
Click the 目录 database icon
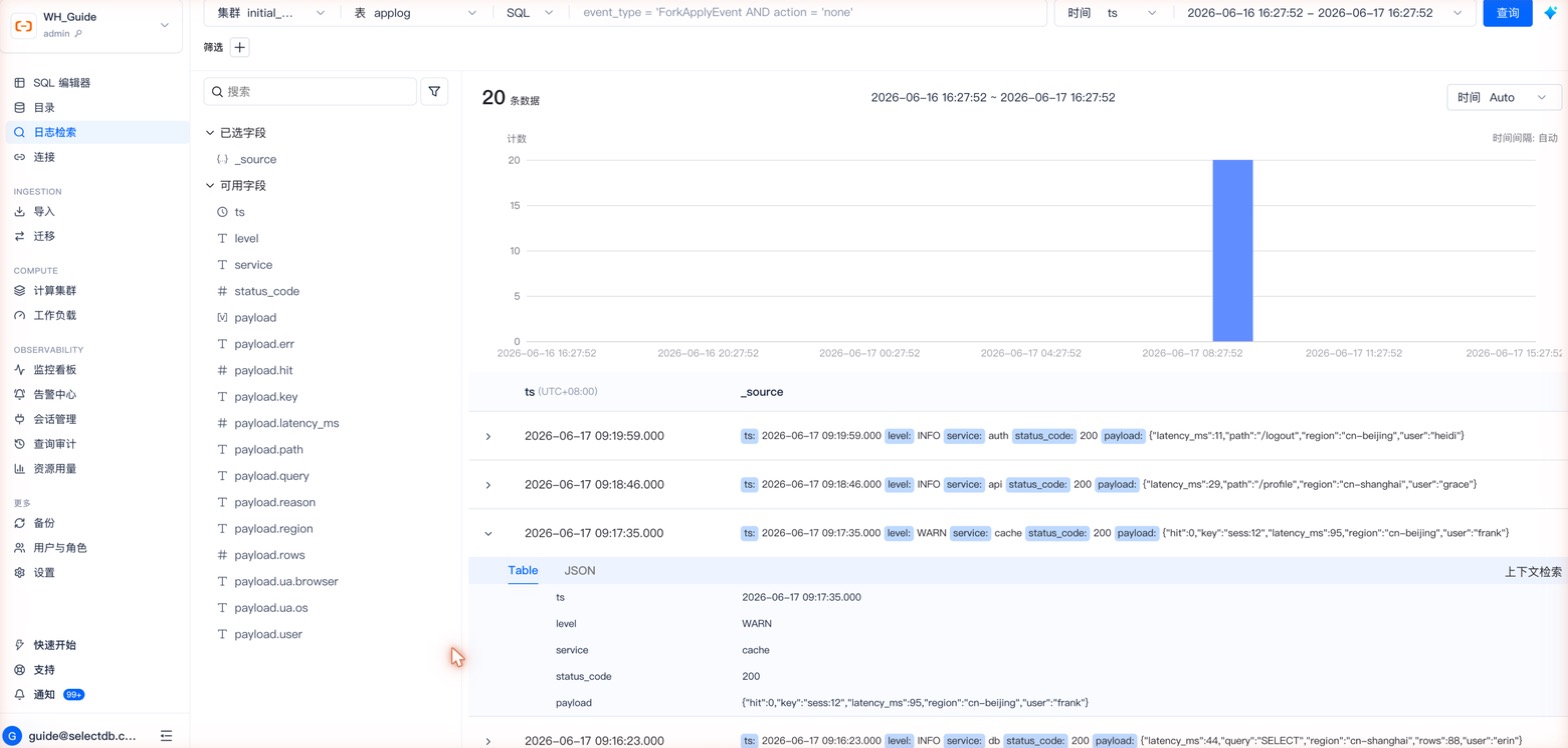coord(19,107)
